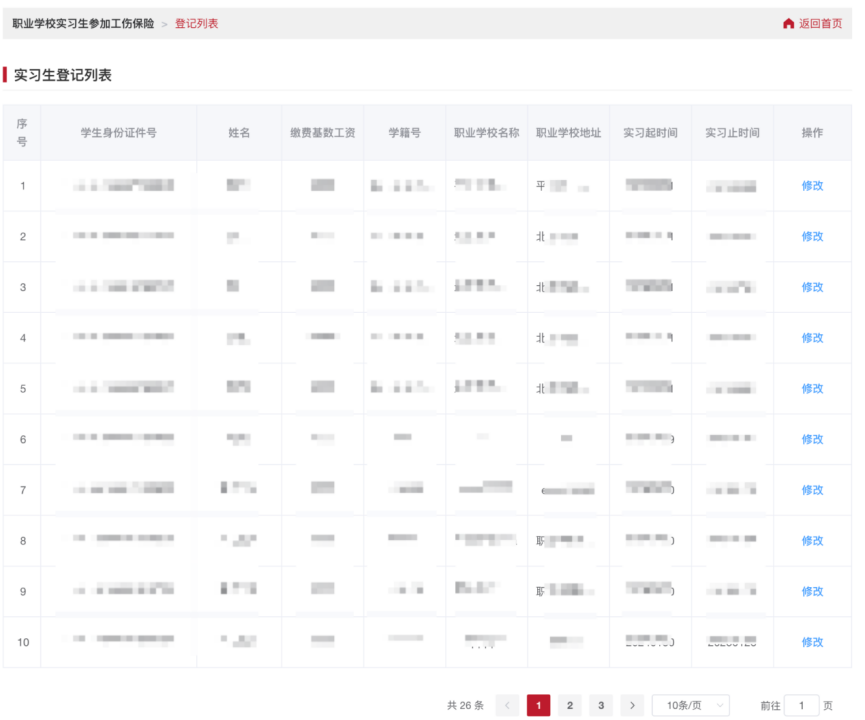Screen dimensions: 865x720
Task: Click the home icon beside 返回首页
Action: click(788, 24)
